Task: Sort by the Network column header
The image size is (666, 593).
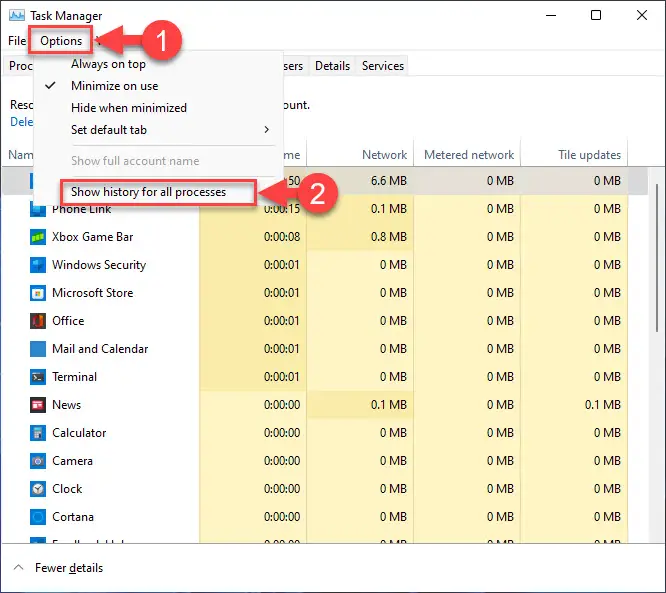Action: coord(384,155)
